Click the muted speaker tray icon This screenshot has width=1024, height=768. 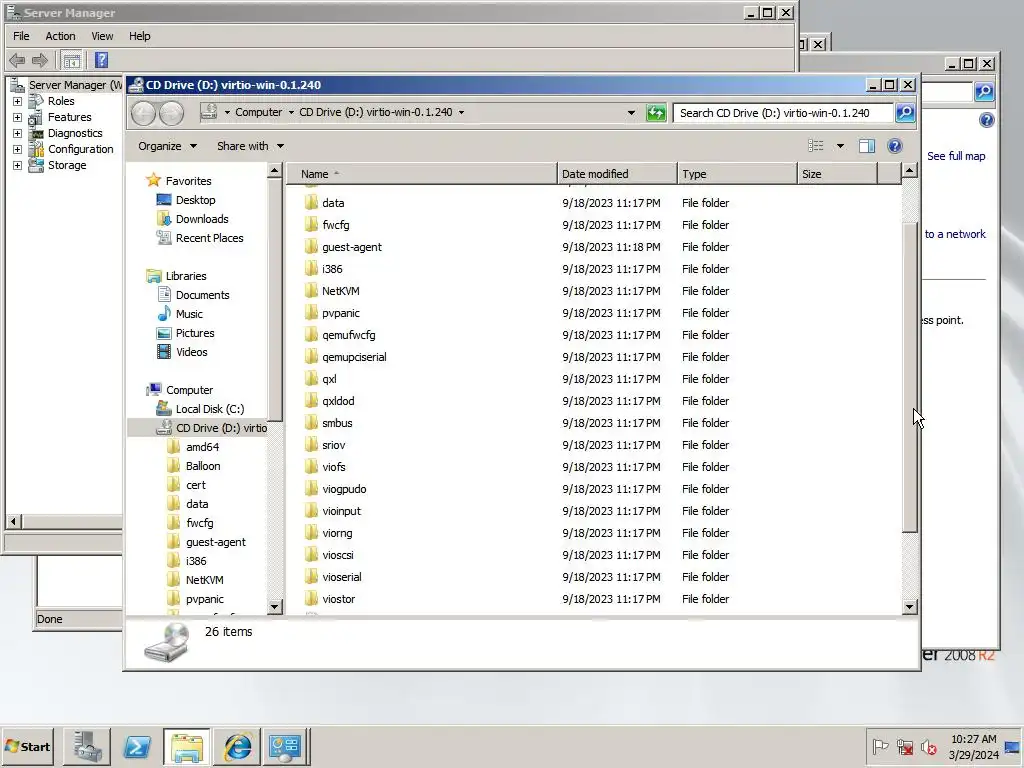click(x=928, y=746)
